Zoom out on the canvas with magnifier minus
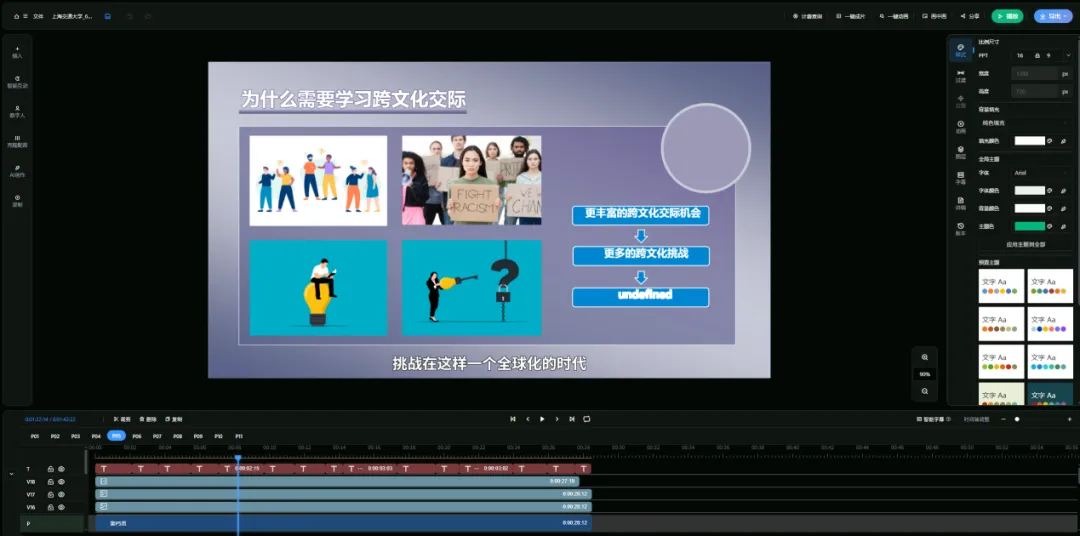This screenshot has height=536, width=1080. pos(924,391)
